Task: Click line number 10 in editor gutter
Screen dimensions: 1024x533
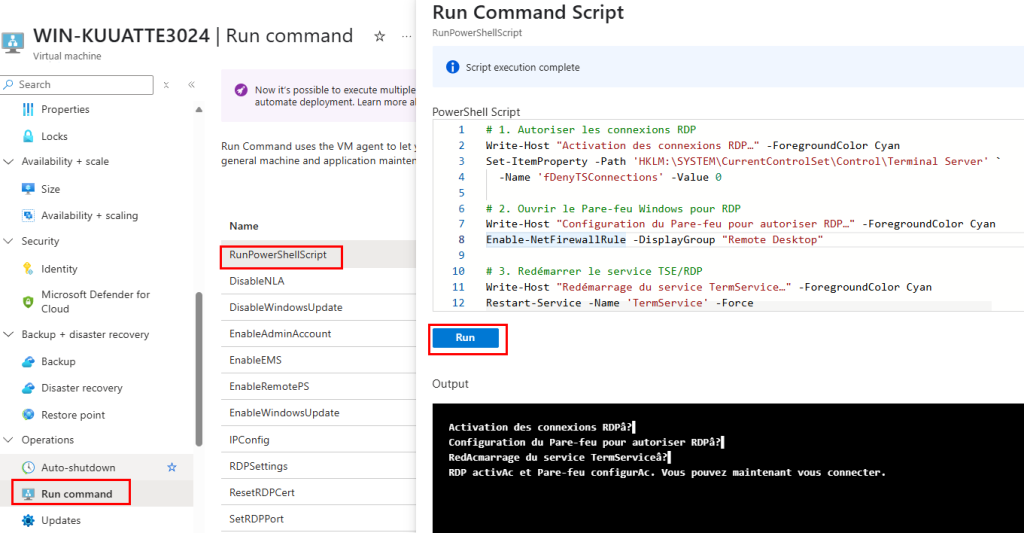Action: click(458, 271)
